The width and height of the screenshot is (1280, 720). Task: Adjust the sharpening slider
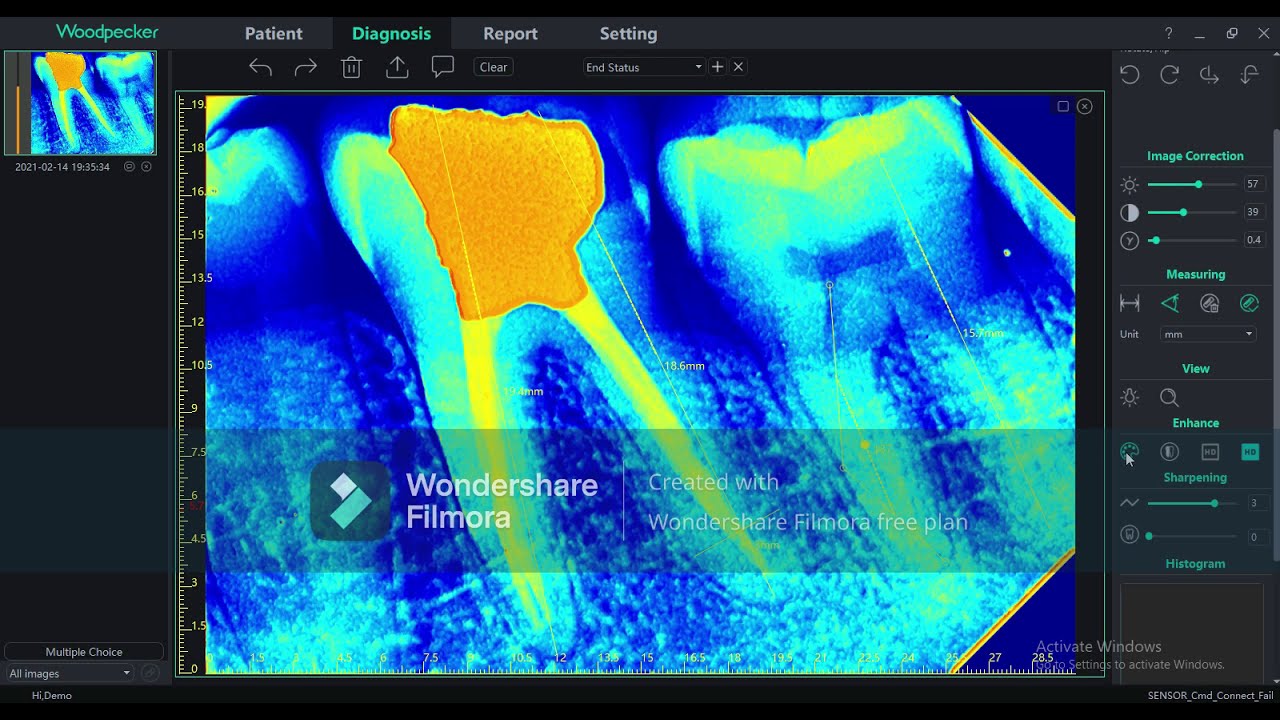point(1191,503)
